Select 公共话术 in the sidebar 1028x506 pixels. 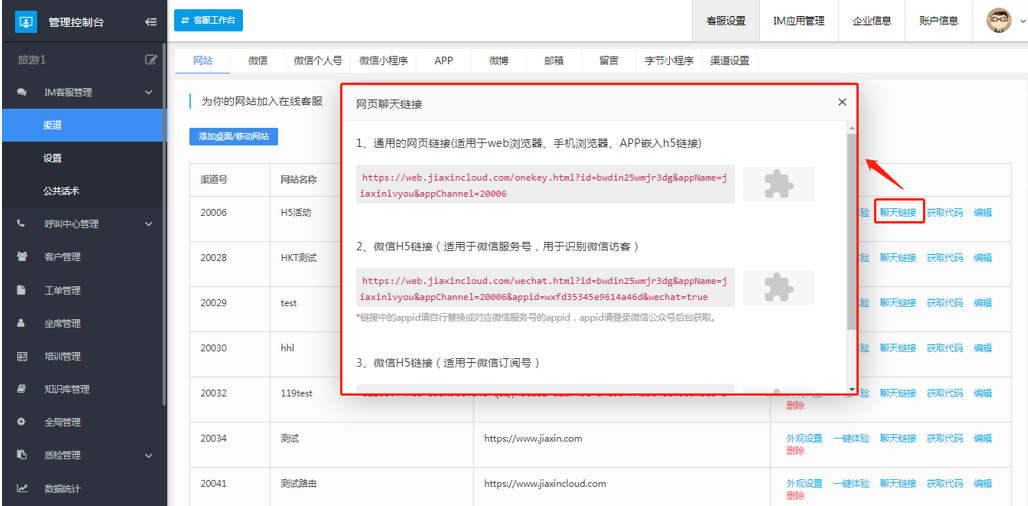click(x=61, y=191)
